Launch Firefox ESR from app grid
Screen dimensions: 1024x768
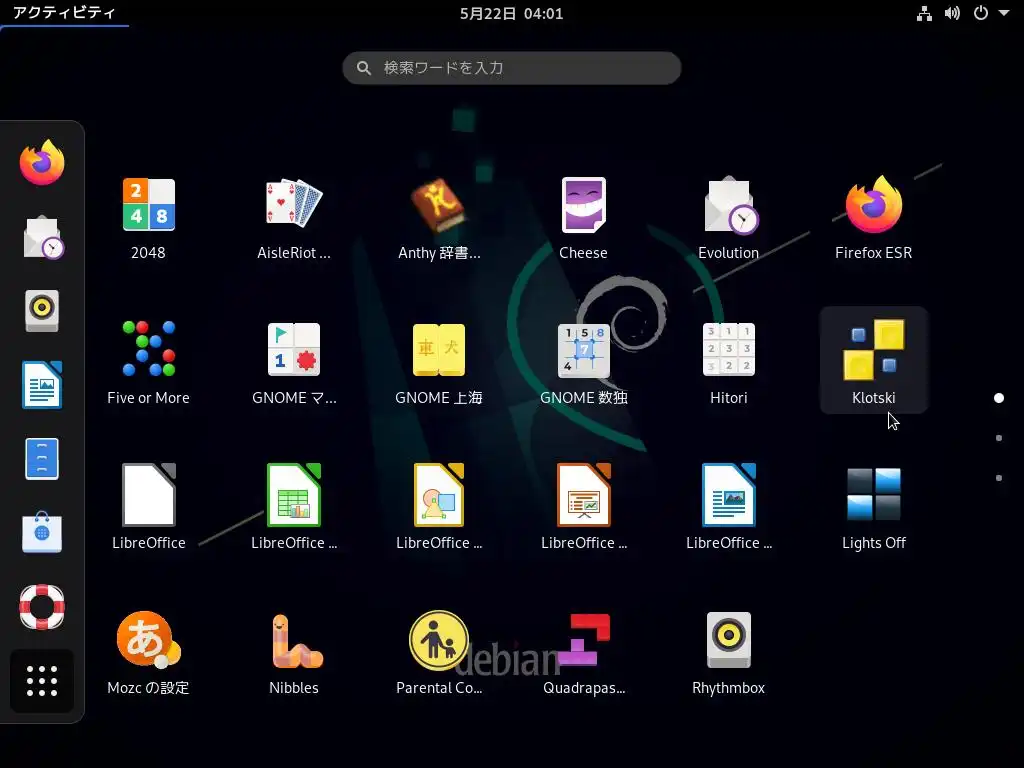point(874,219)
